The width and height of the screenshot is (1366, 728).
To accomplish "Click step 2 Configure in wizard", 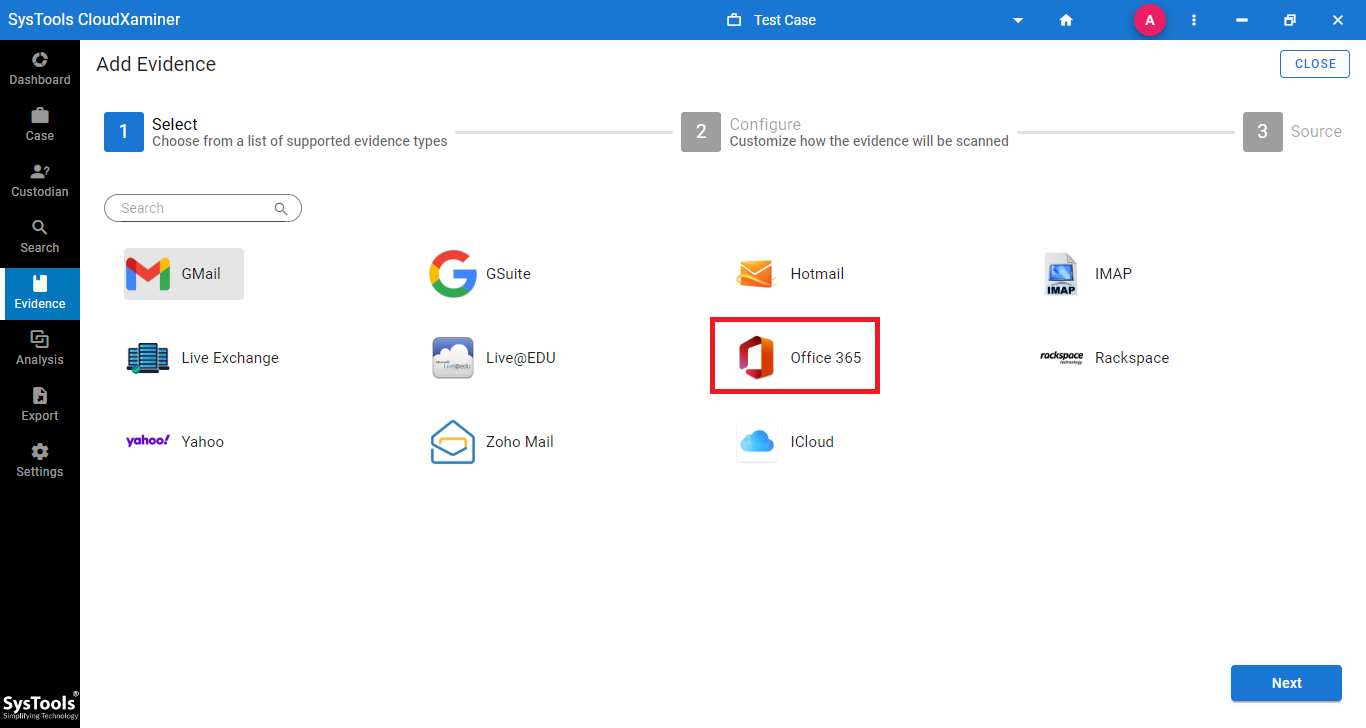I will [845, 132].
